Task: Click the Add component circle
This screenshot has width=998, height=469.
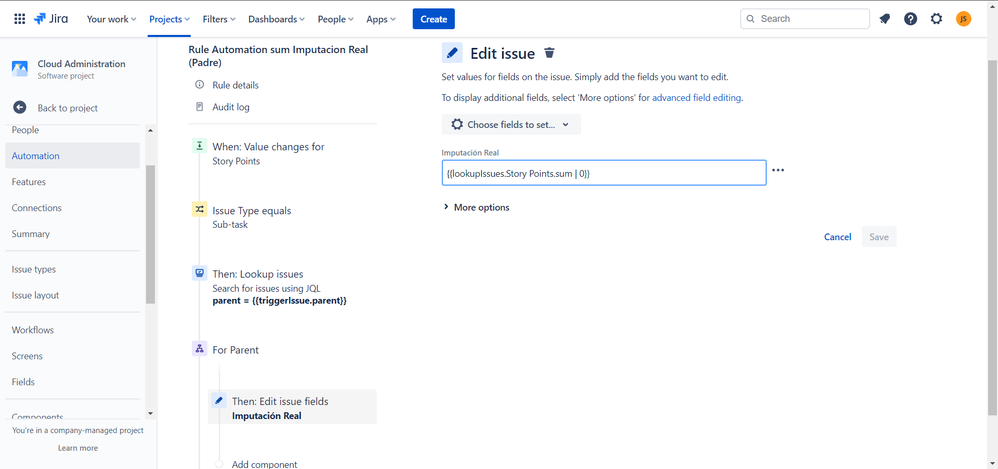Action: (219, 464)
